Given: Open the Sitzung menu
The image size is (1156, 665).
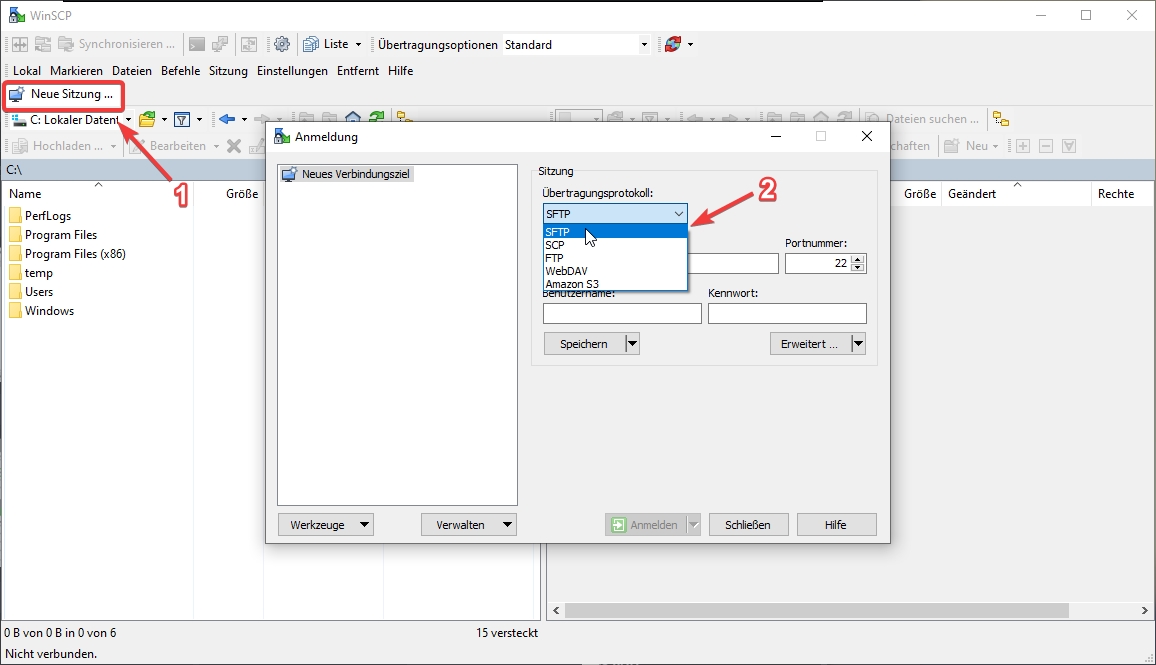Looking at the screenshot, I should tap(228, 71).
